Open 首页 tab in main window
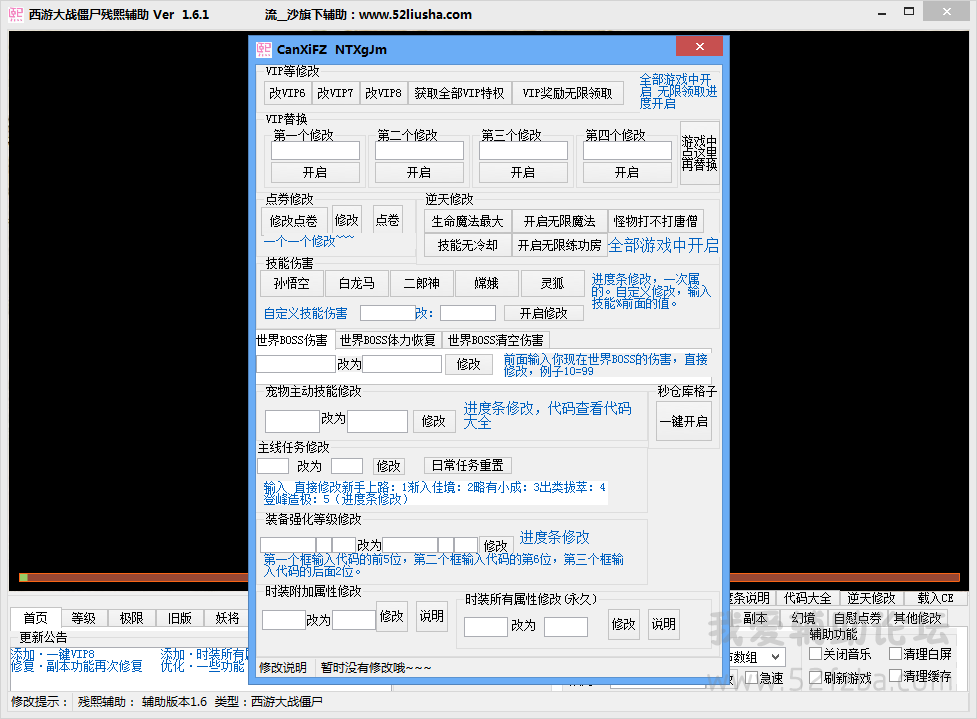Screen dimensions: 977x719 click(36, 618)
